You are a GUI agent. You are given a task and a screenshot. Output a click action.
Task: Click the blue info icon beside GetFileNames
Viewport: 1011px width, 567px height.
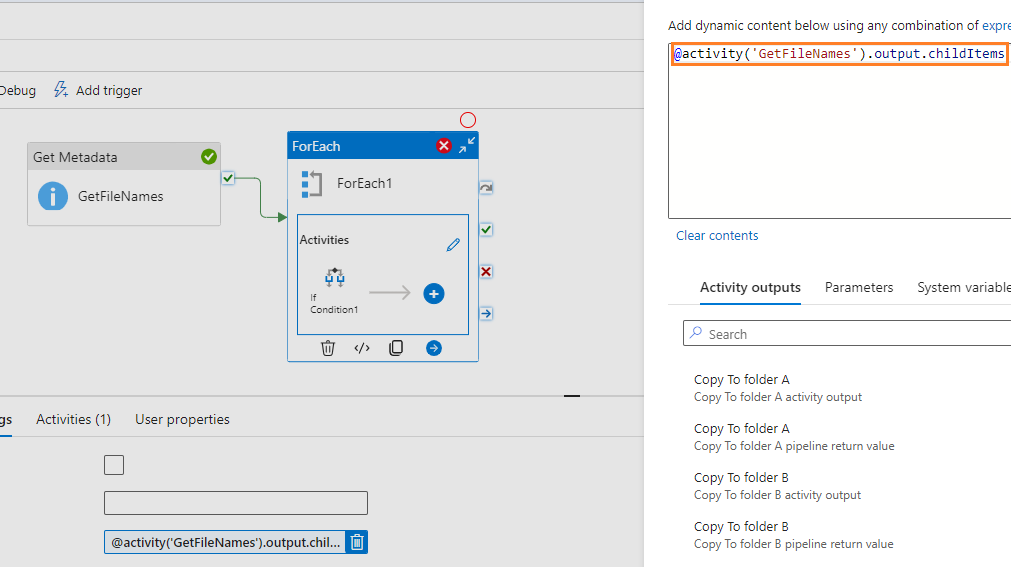53,196
